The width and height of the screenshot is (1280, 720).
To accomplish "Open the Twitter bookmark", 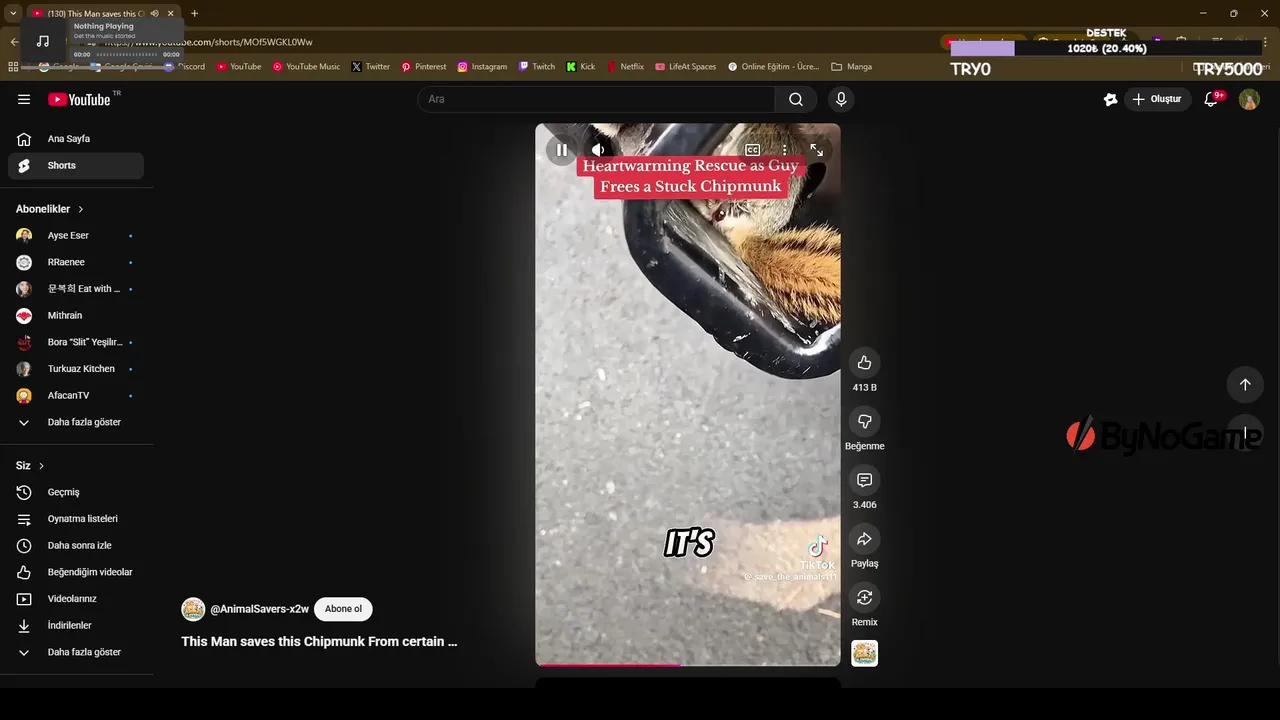I will [370, 67].
